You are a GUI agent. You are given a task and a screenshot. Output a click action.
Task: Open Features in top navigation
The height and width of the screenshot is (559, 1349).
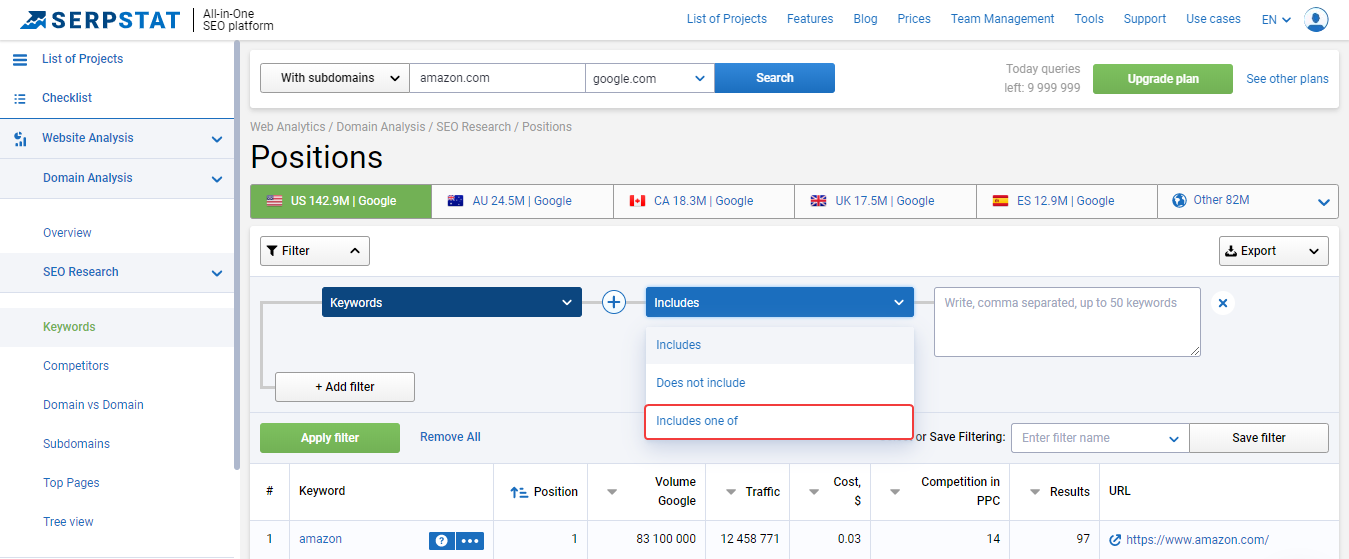[810, 19]
